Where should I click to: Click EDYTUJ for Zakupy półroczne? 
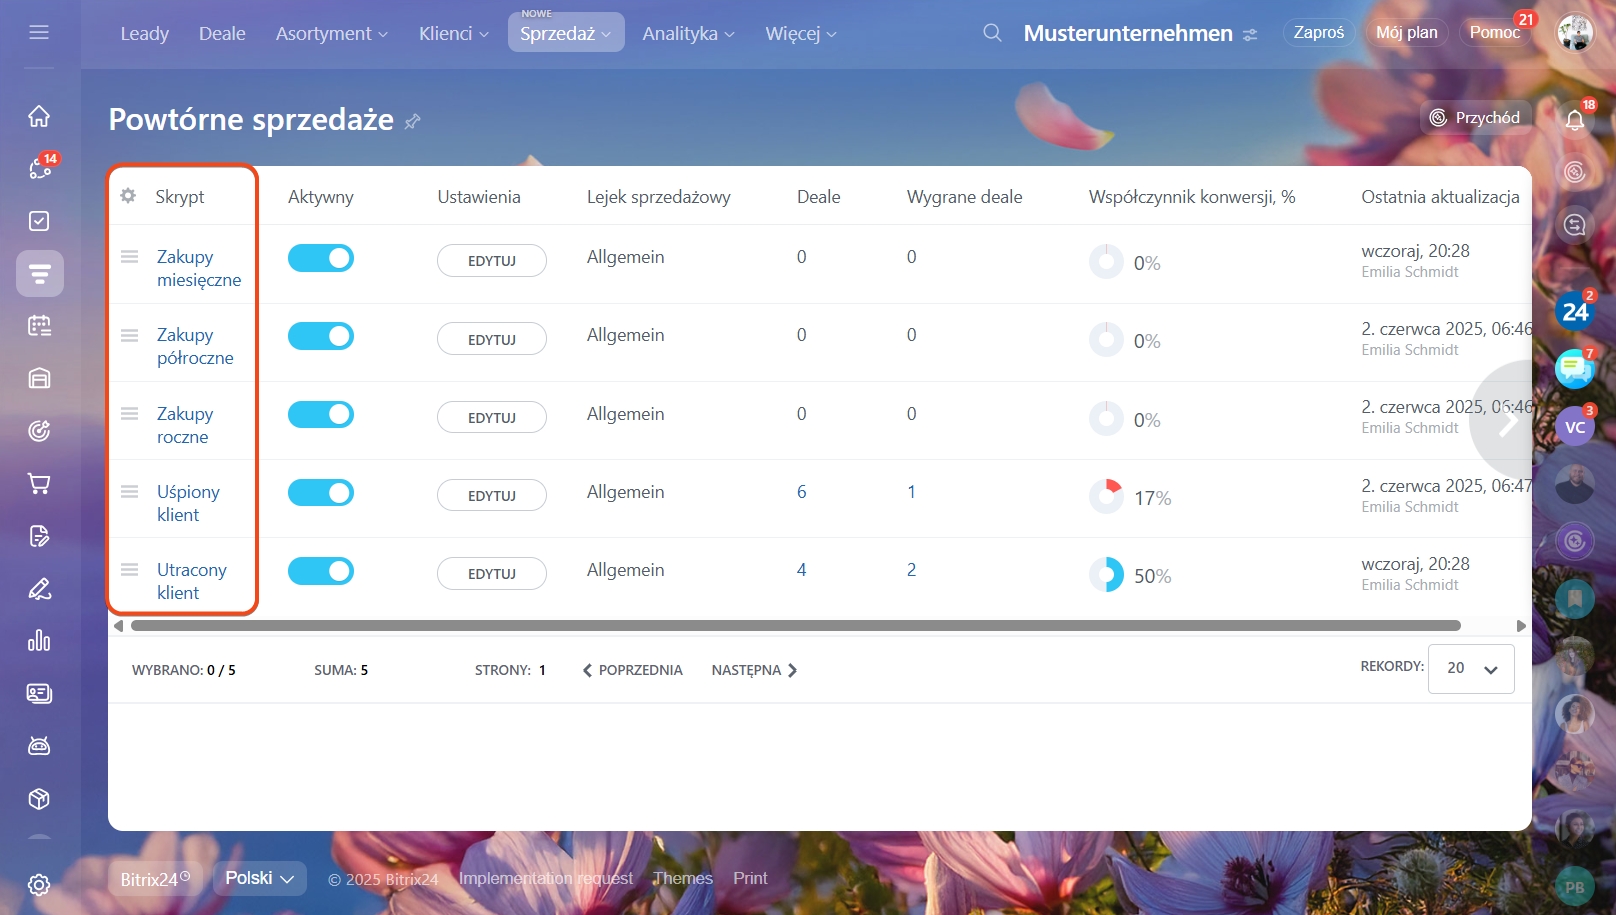point(492,339)
